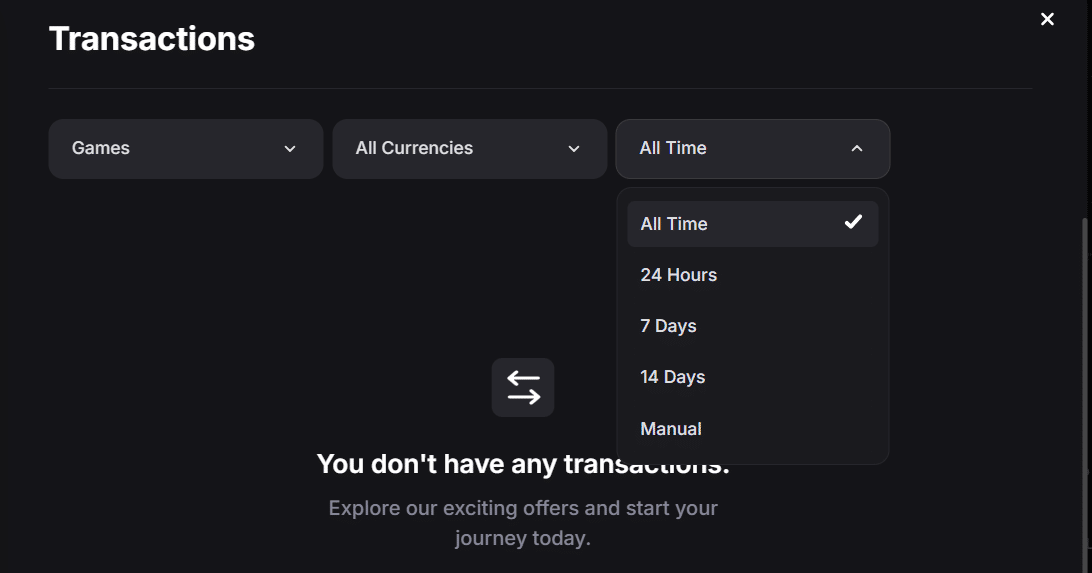Click the swap arrows transactions icon
The width and height of the screenshot is (1092, 573).
click(523, 387)
